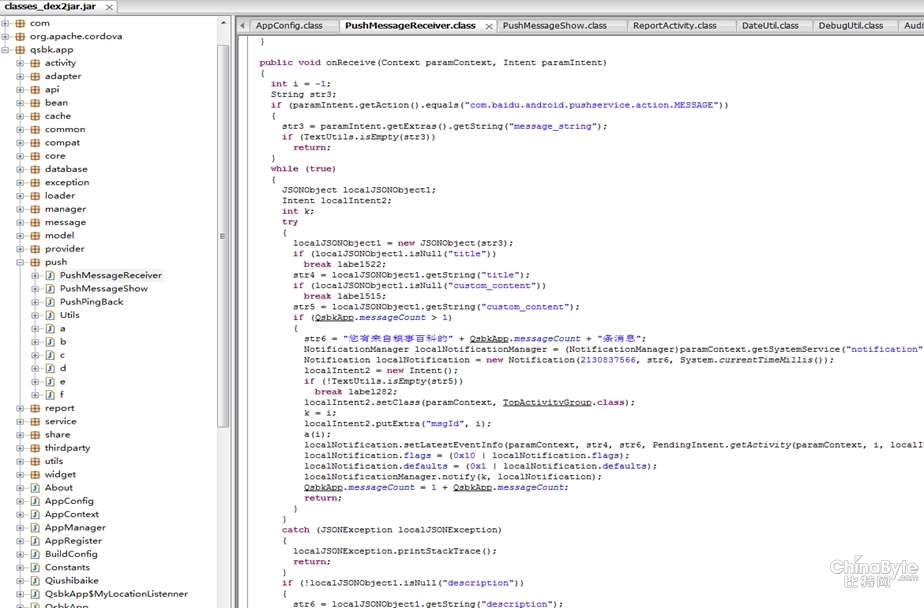Switch to the AppConfig.class tab
Image resolution: width=924 pixels, height=608 pixels.
coord(289,25)
